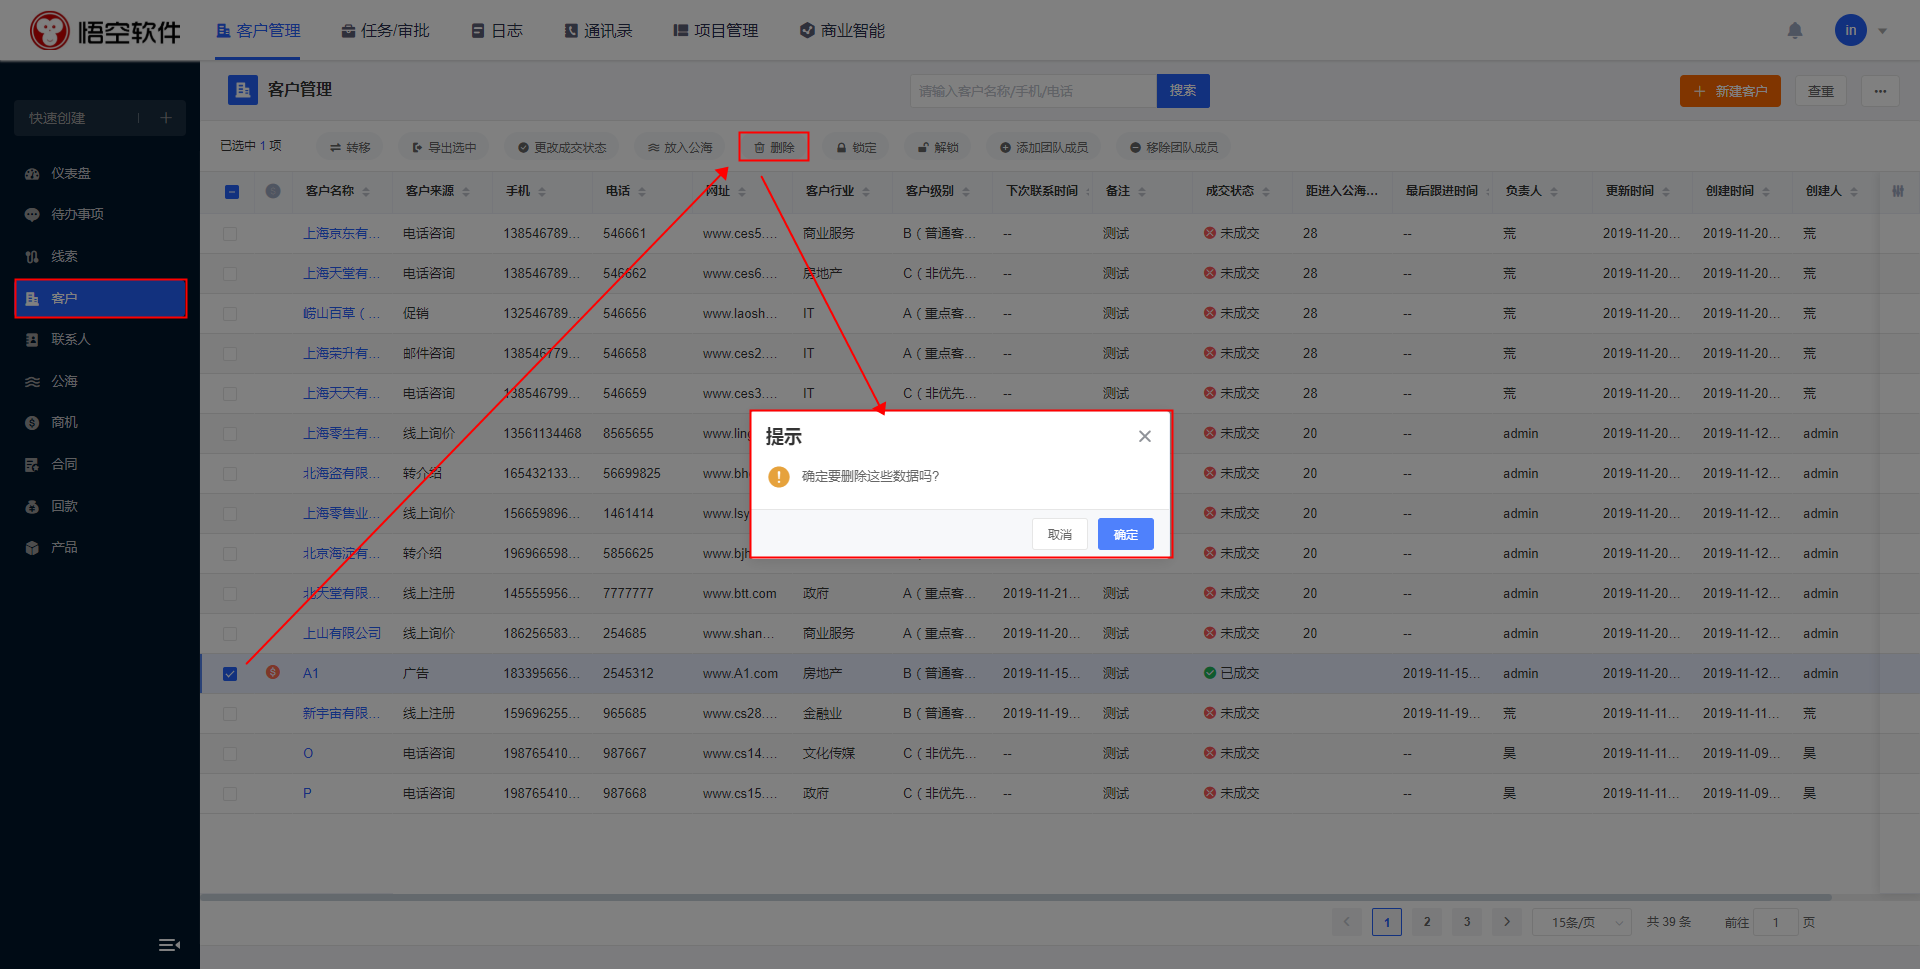
Task: Switch to the 项目管理 tab
Action: pyautogui.click(x=715, y=31)
